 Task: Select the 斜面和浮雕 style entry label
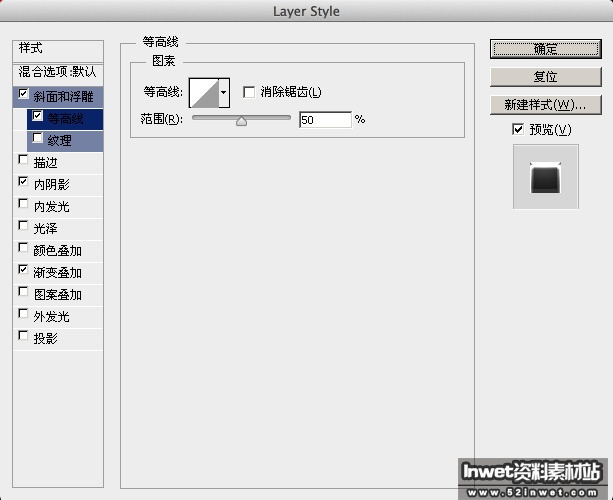click(63, 97)
